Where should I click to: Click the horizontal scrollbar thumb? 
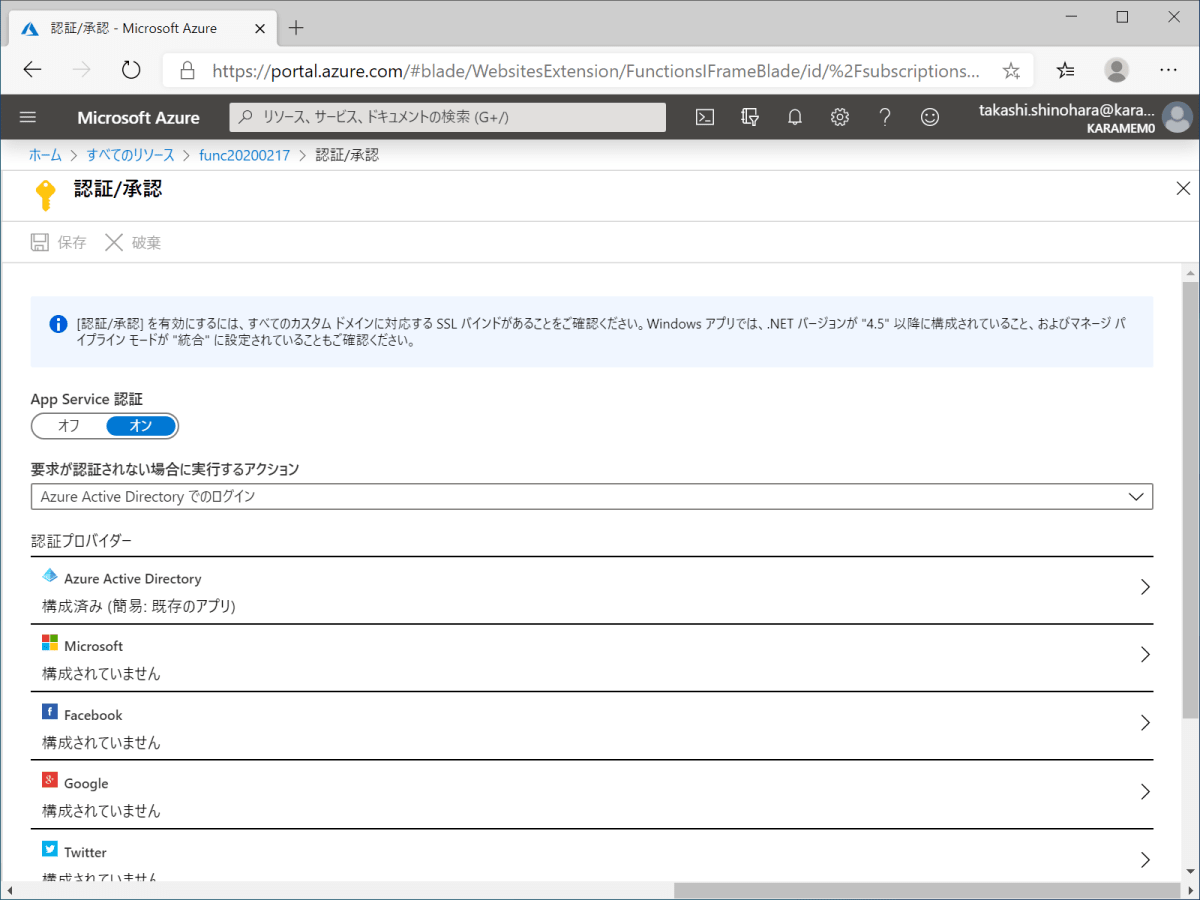click(x=926, y=890)
